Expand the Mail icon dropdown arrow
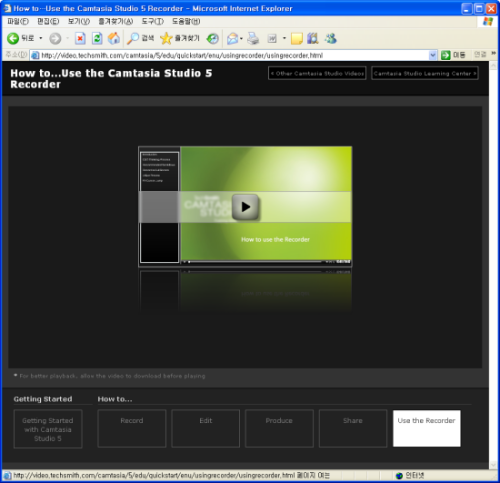 point(241,38)
